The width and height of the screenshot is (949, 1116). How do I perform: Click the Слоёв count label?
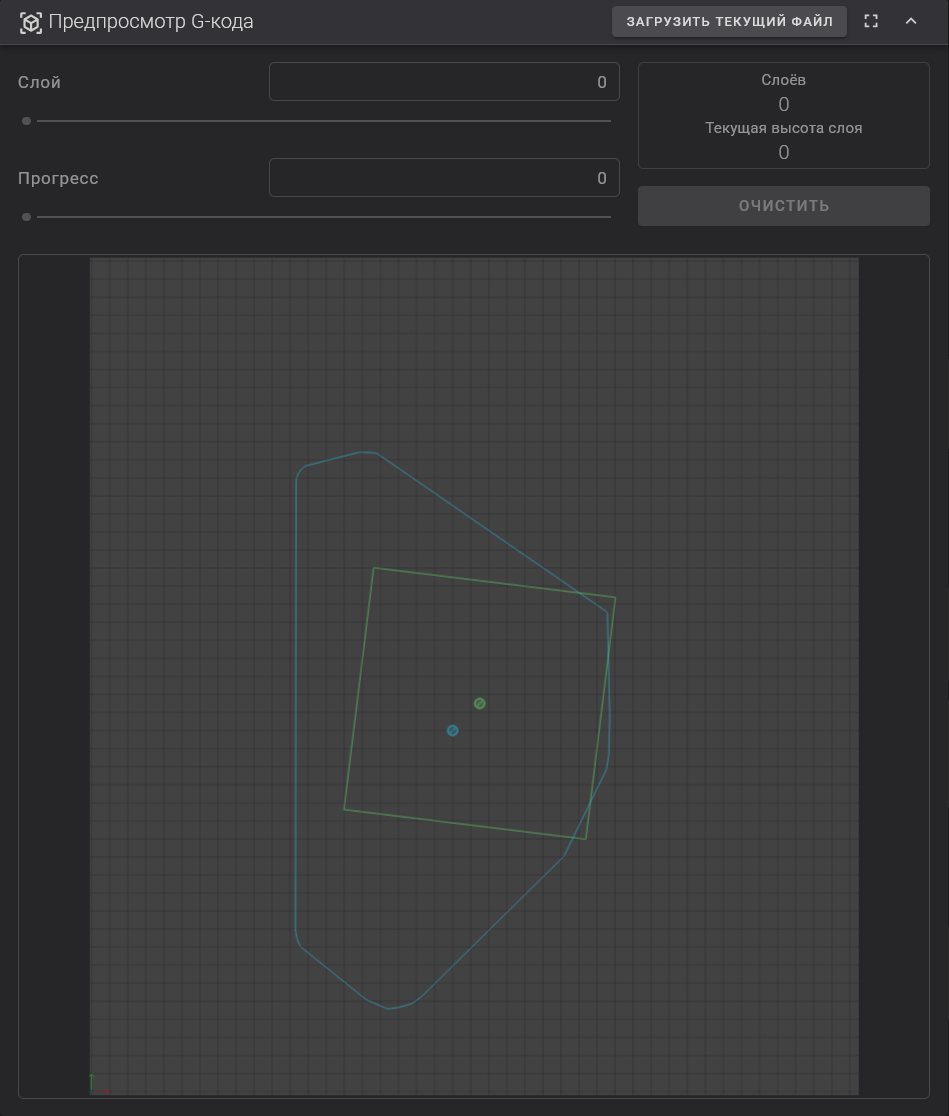coord(783,80)
